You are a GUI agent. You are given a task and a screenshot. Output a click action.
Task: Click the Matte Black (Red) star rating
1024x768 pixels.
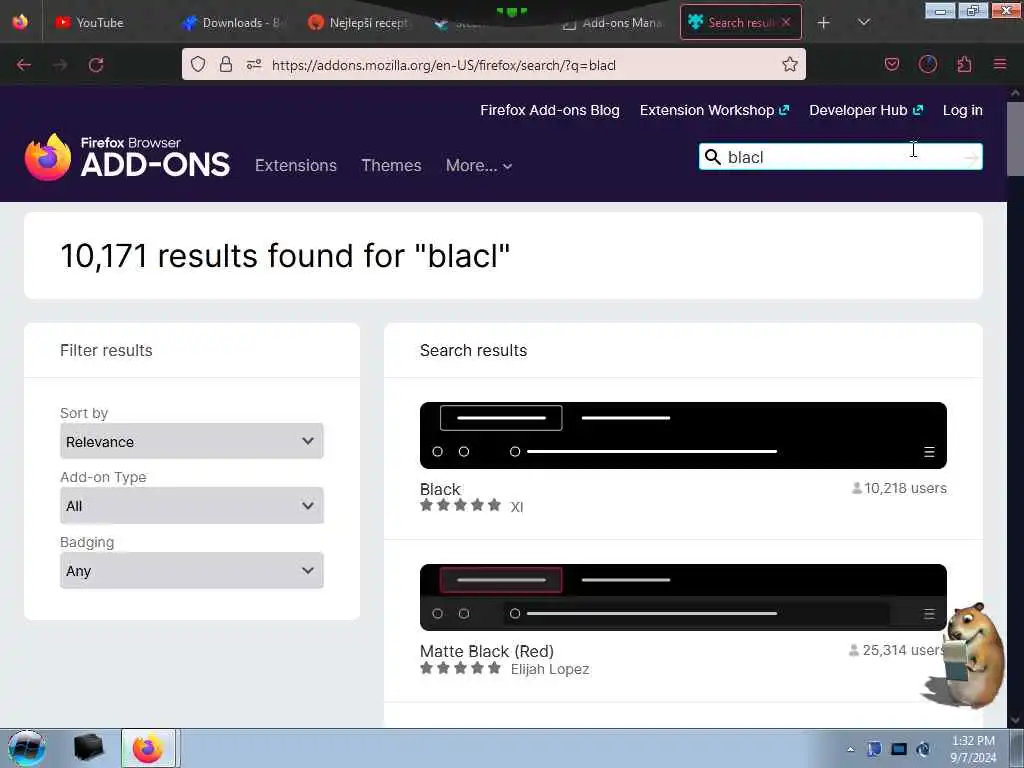[460, 667]
